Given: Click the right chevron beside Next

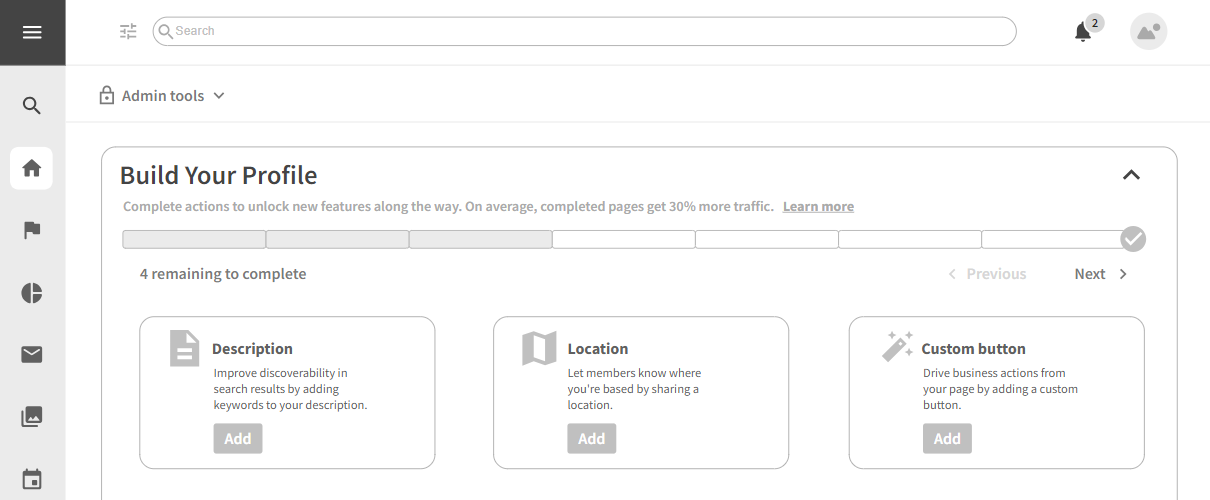Looking at the screenshot, I should click(1123, 274).
